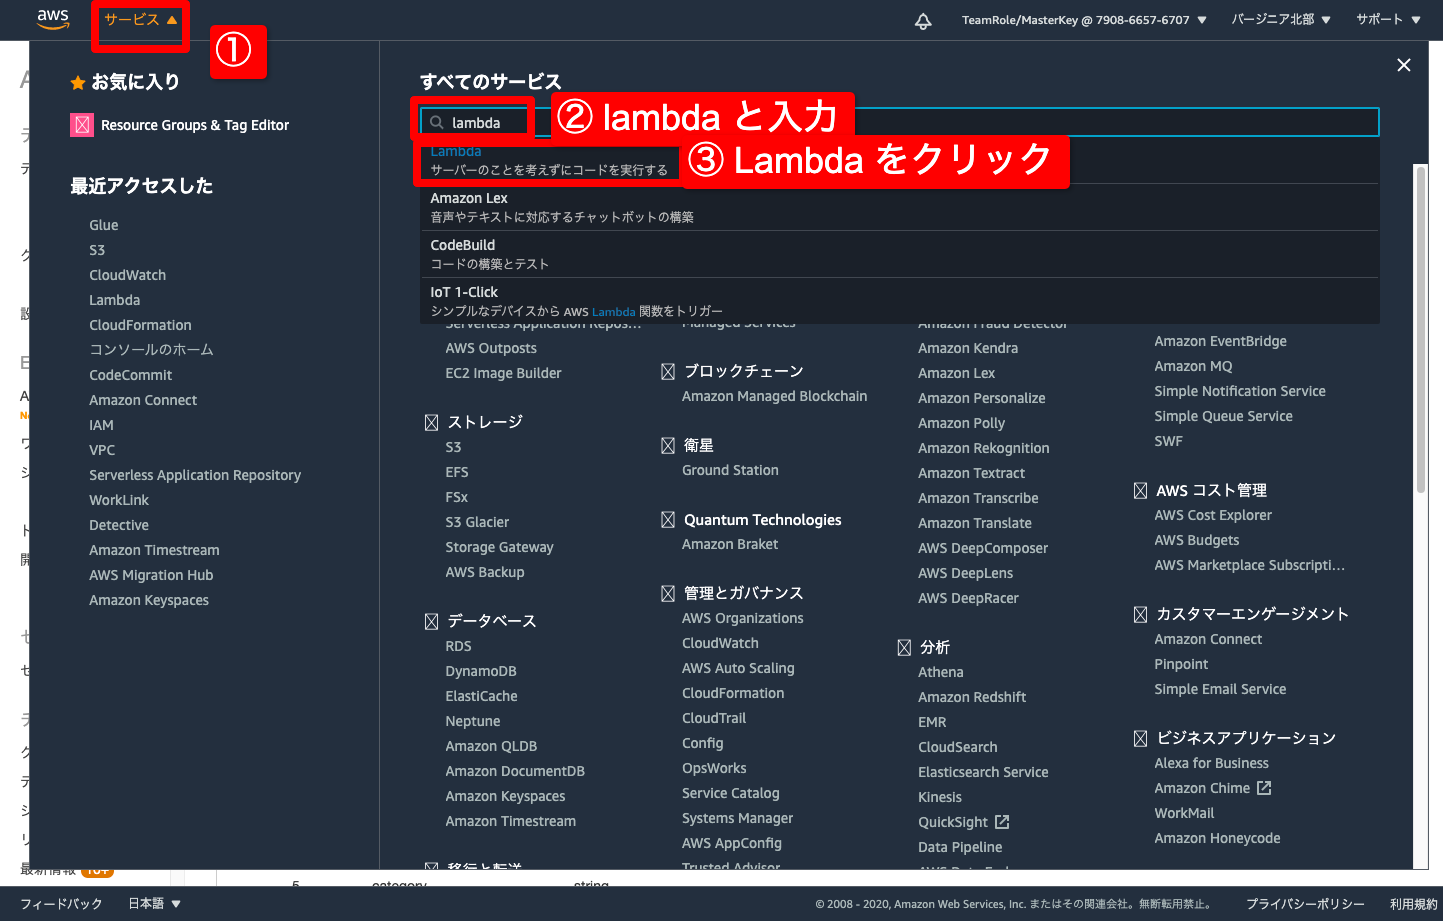Click Feedback in the footer

61,904
